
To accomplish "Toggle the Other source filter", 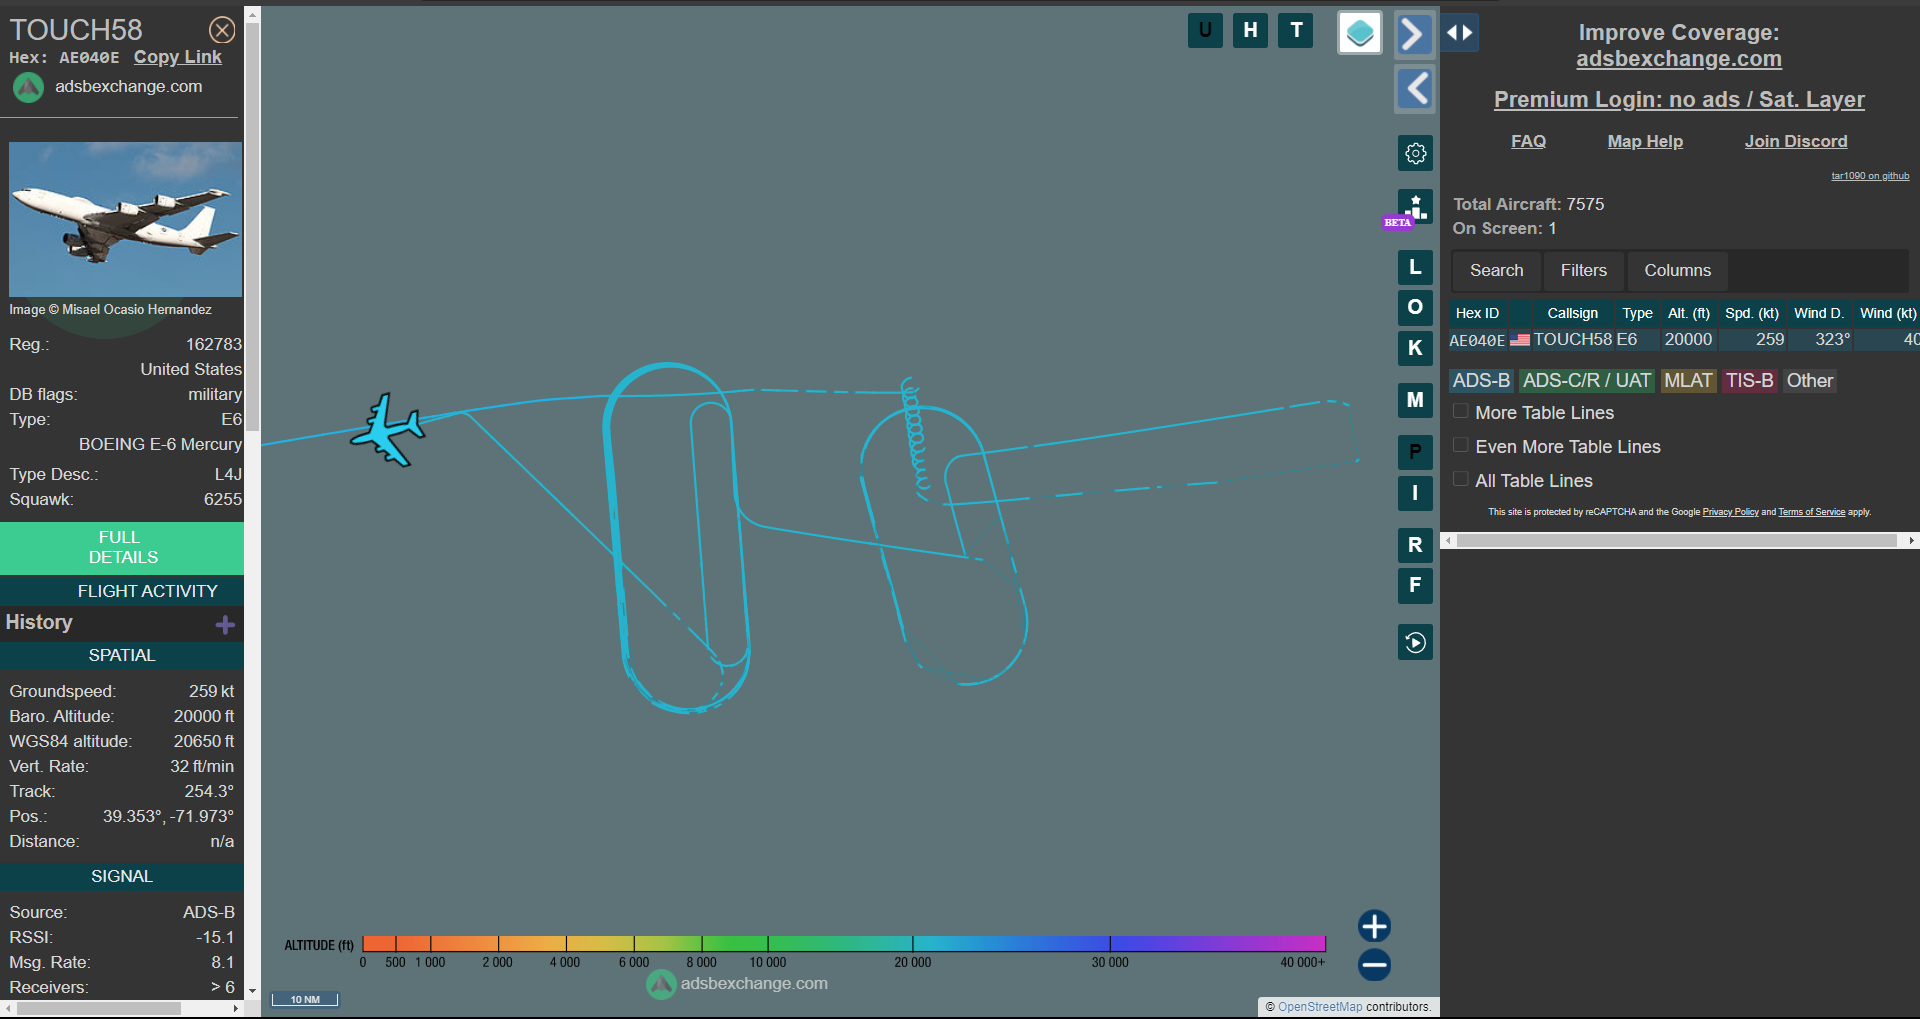I will coord(1809,381).
